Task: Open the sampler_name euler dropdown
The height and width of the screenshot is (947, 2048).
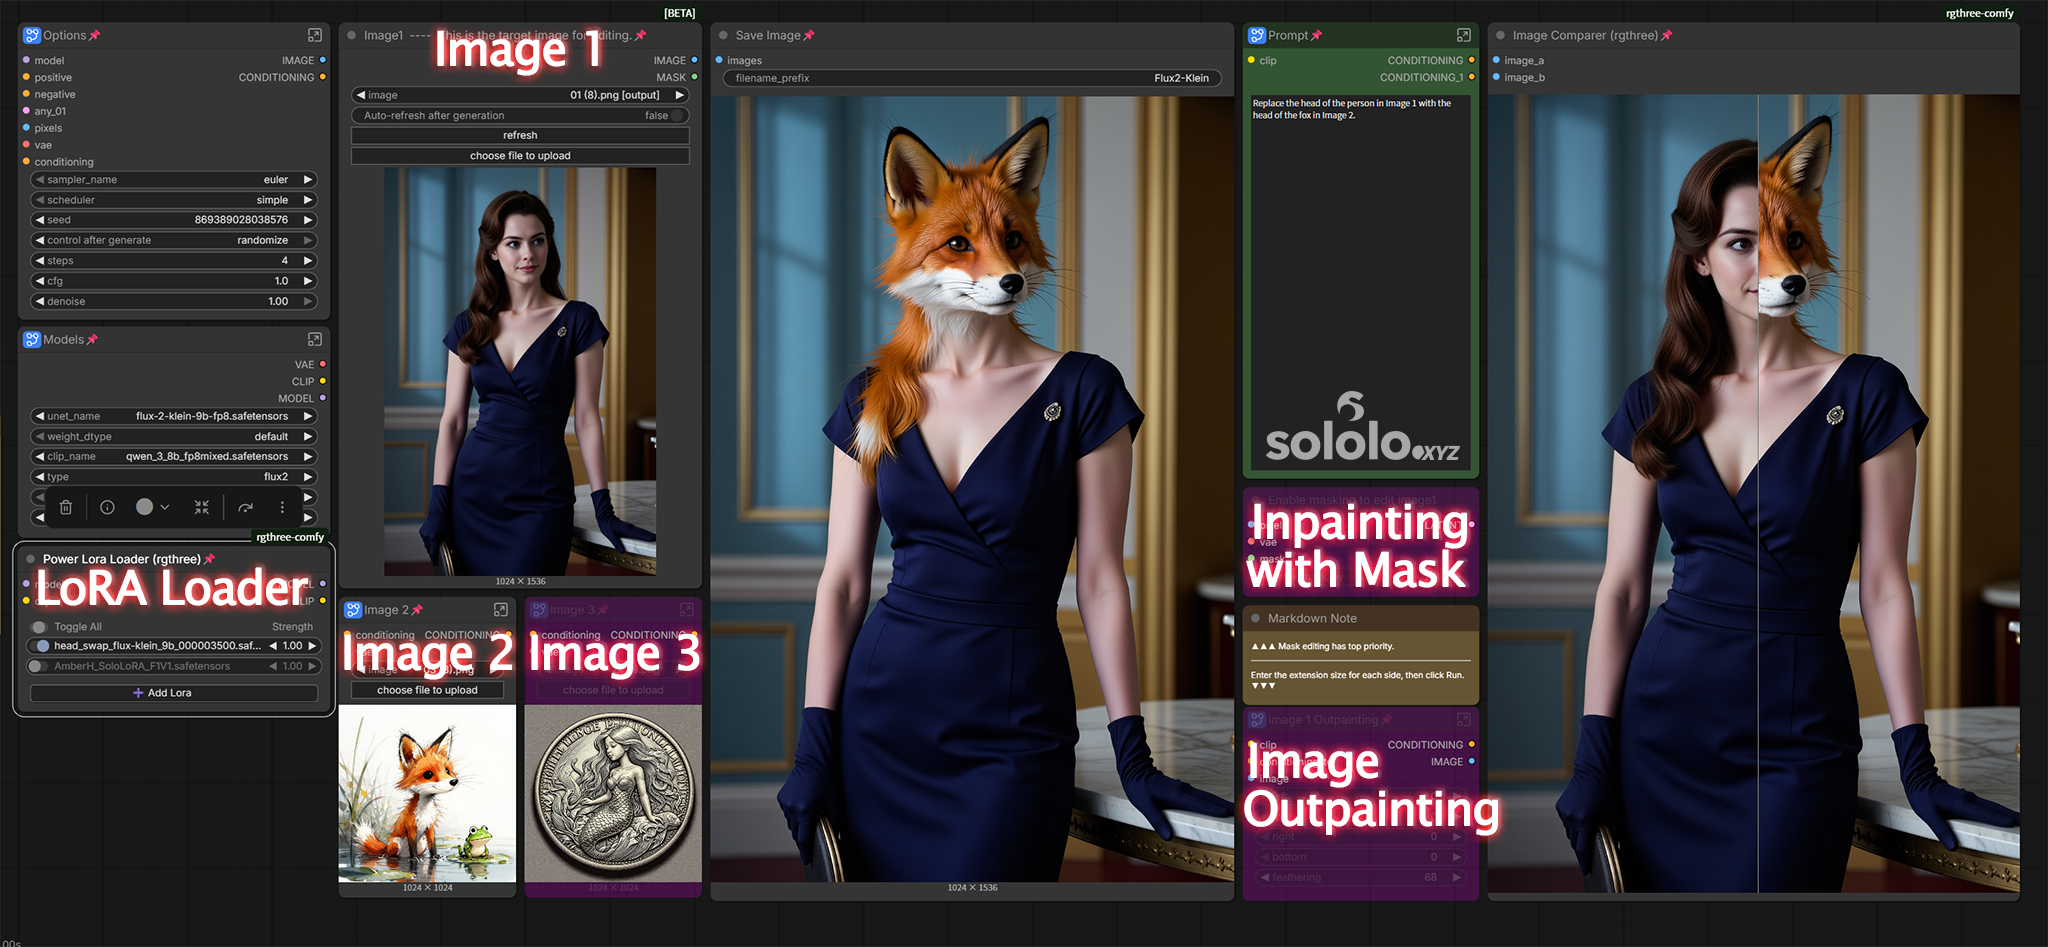Action: 174,180
